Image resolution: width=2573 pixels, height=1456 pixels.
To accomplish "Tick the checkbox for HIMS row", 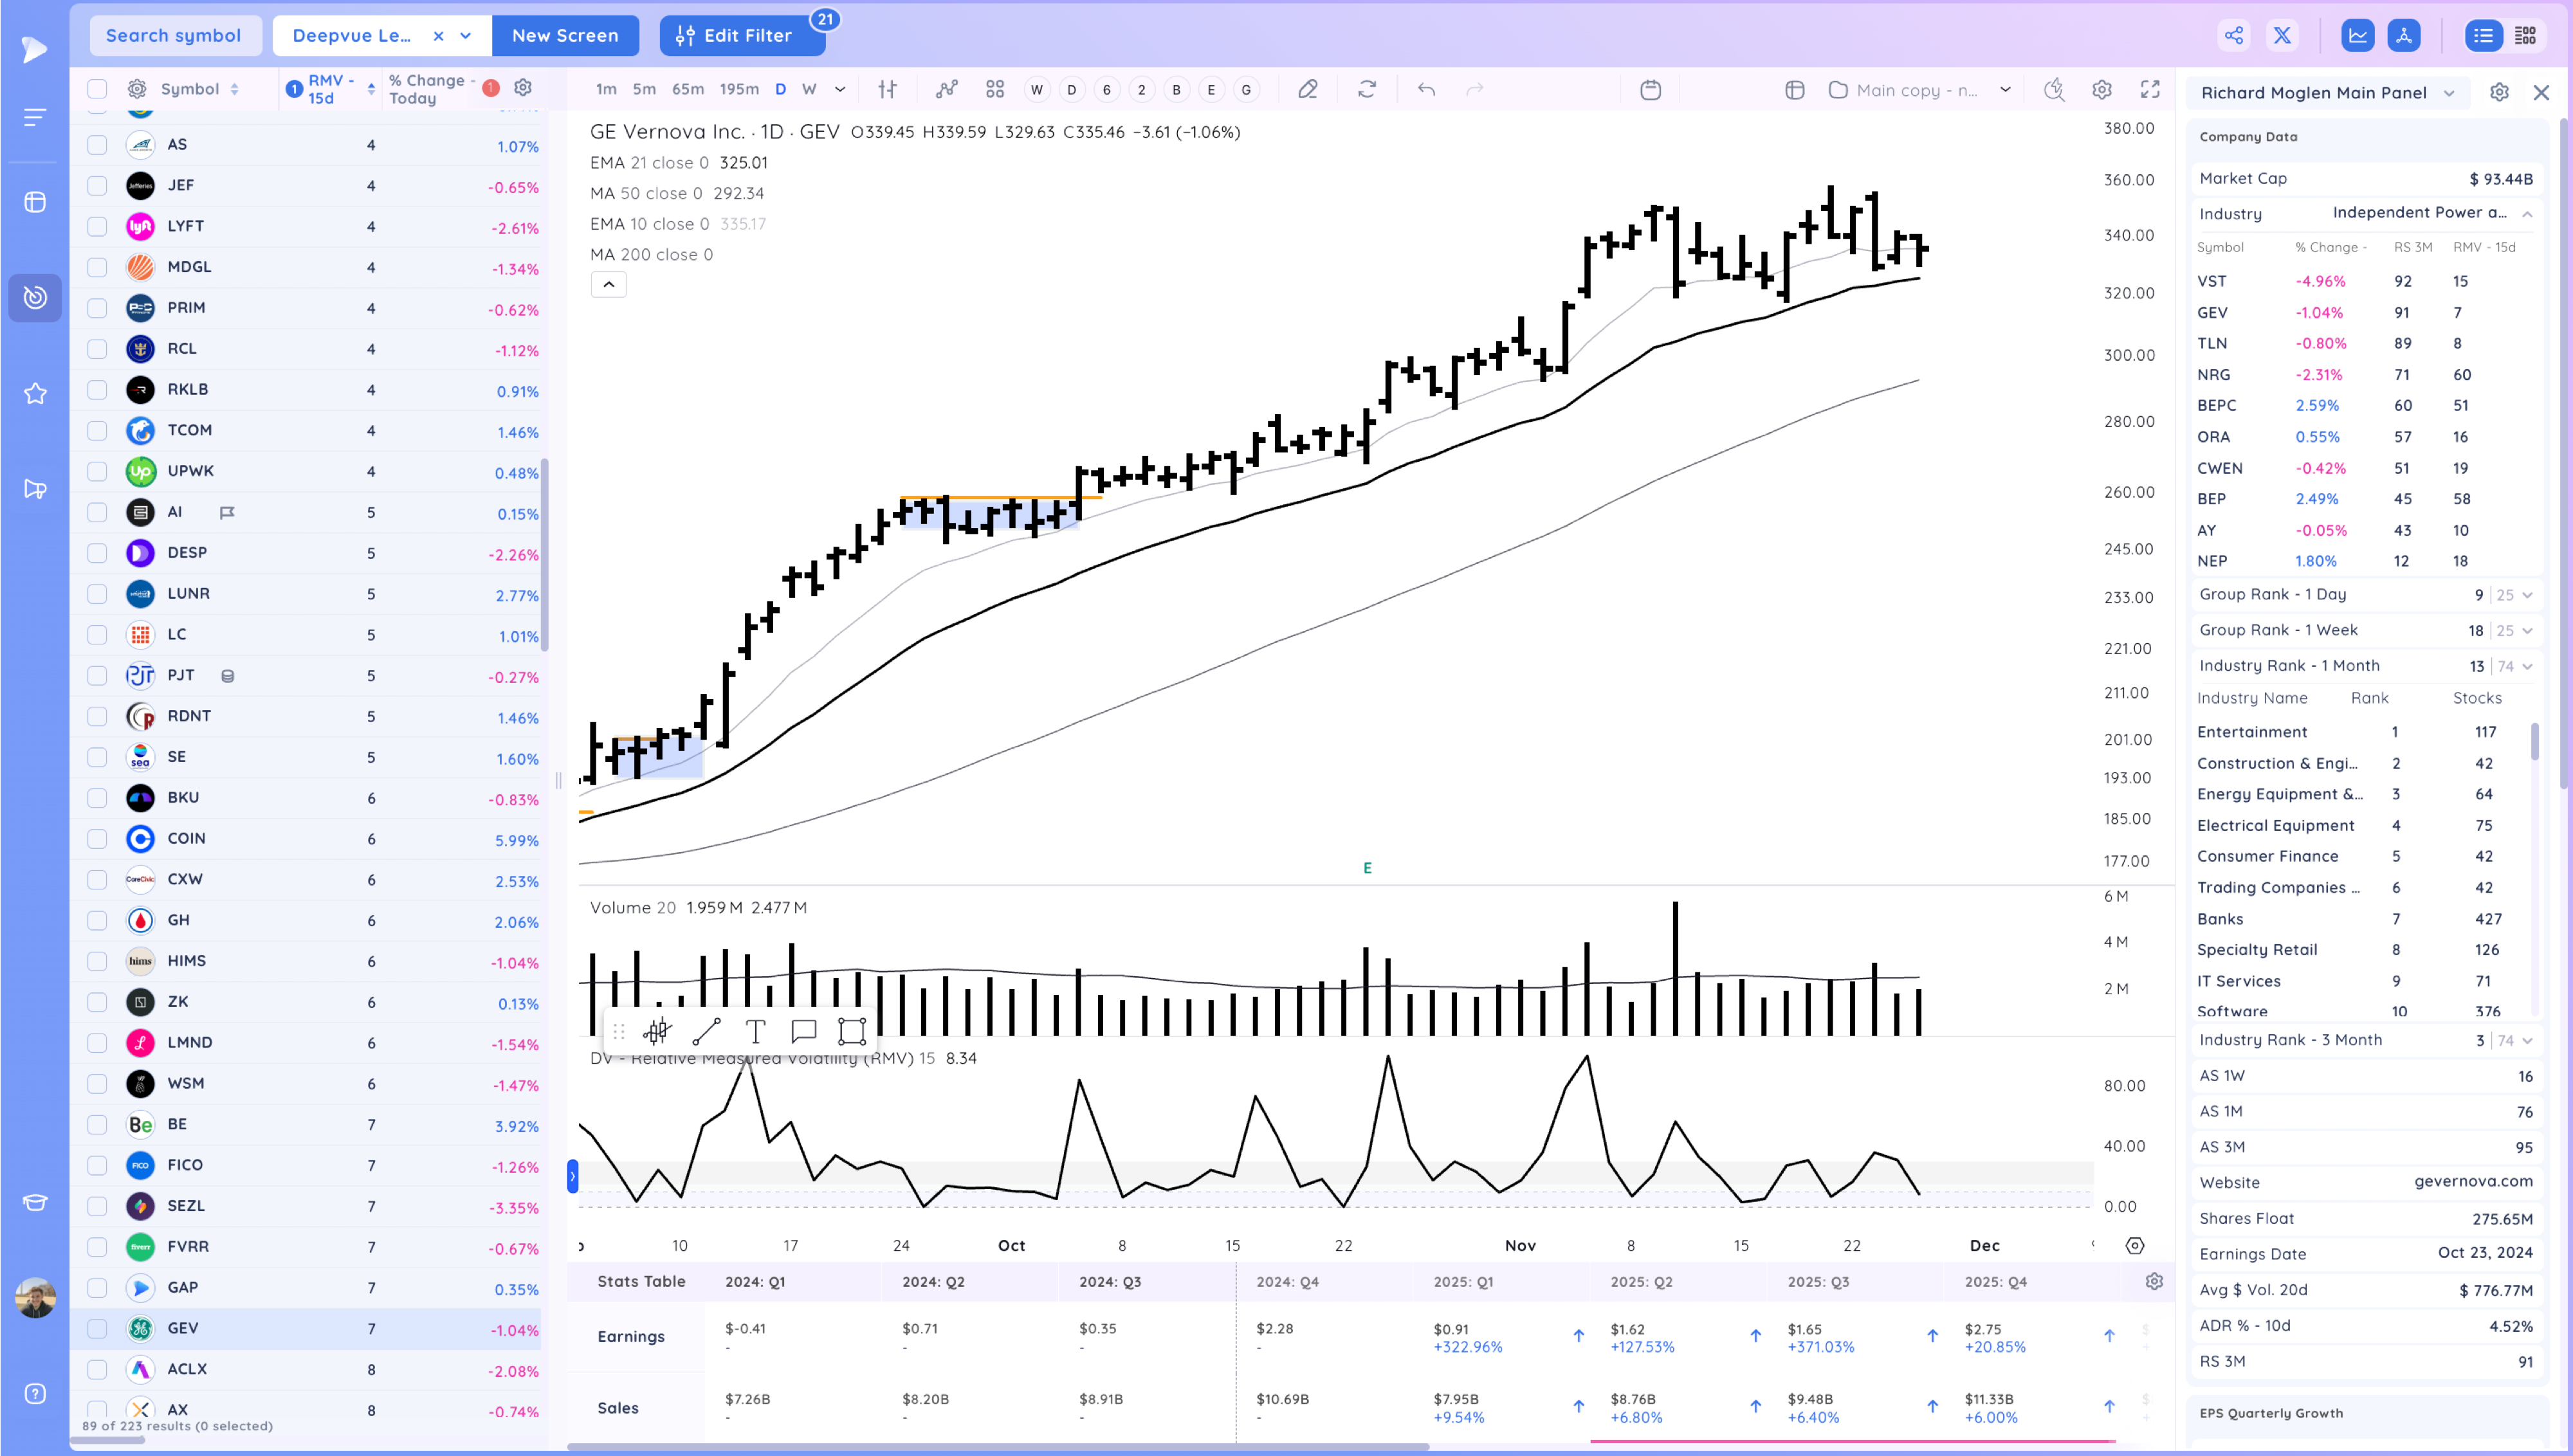I will pos(97,961).
